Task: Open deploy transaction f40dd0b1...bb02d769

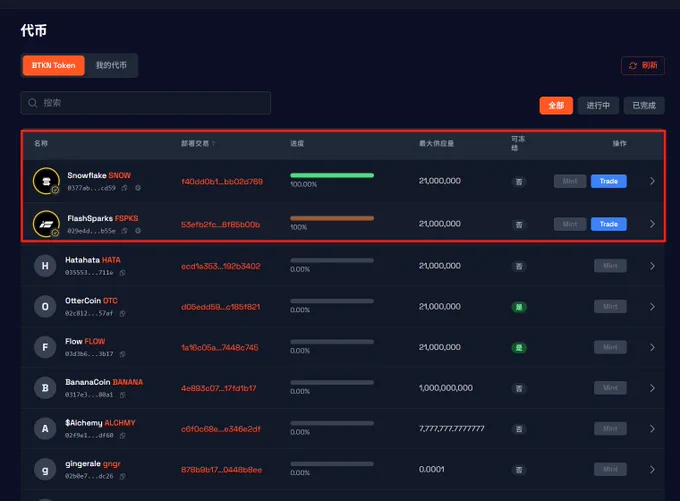Action: coord(222,181)
